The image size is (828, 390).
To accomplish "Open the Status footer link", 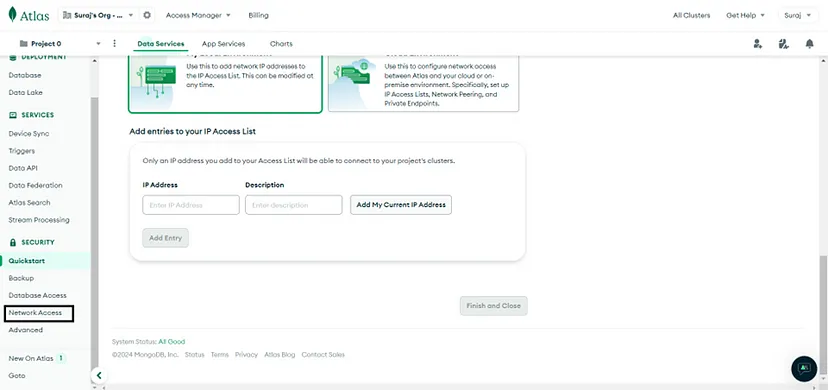I will click(194, 355).
